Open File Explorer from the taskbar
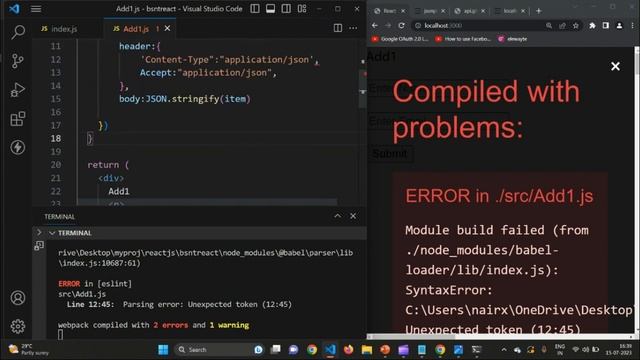Screen dimensions: 640x360 click(x=367, y=349)
